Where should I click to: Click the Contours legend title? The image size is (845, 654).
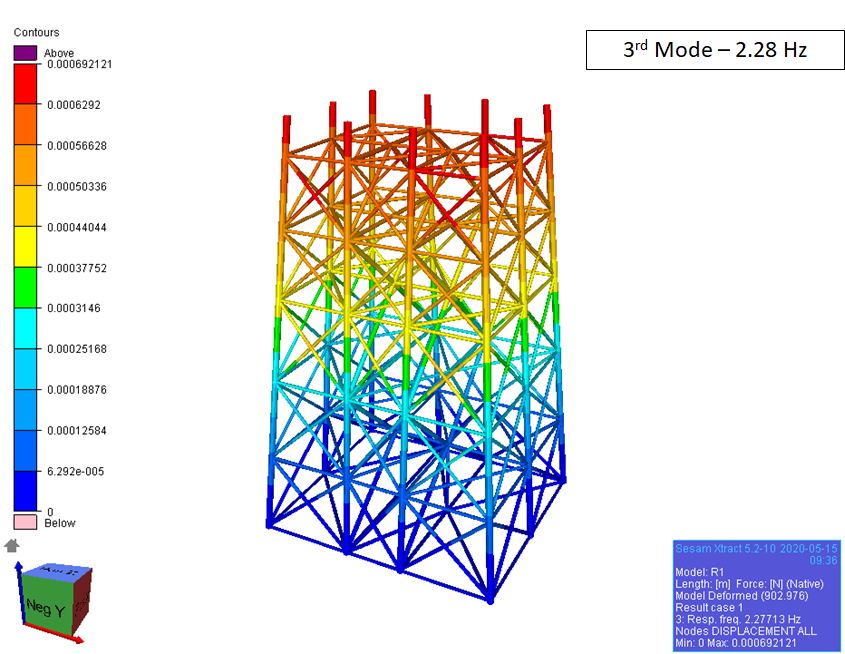36,33
